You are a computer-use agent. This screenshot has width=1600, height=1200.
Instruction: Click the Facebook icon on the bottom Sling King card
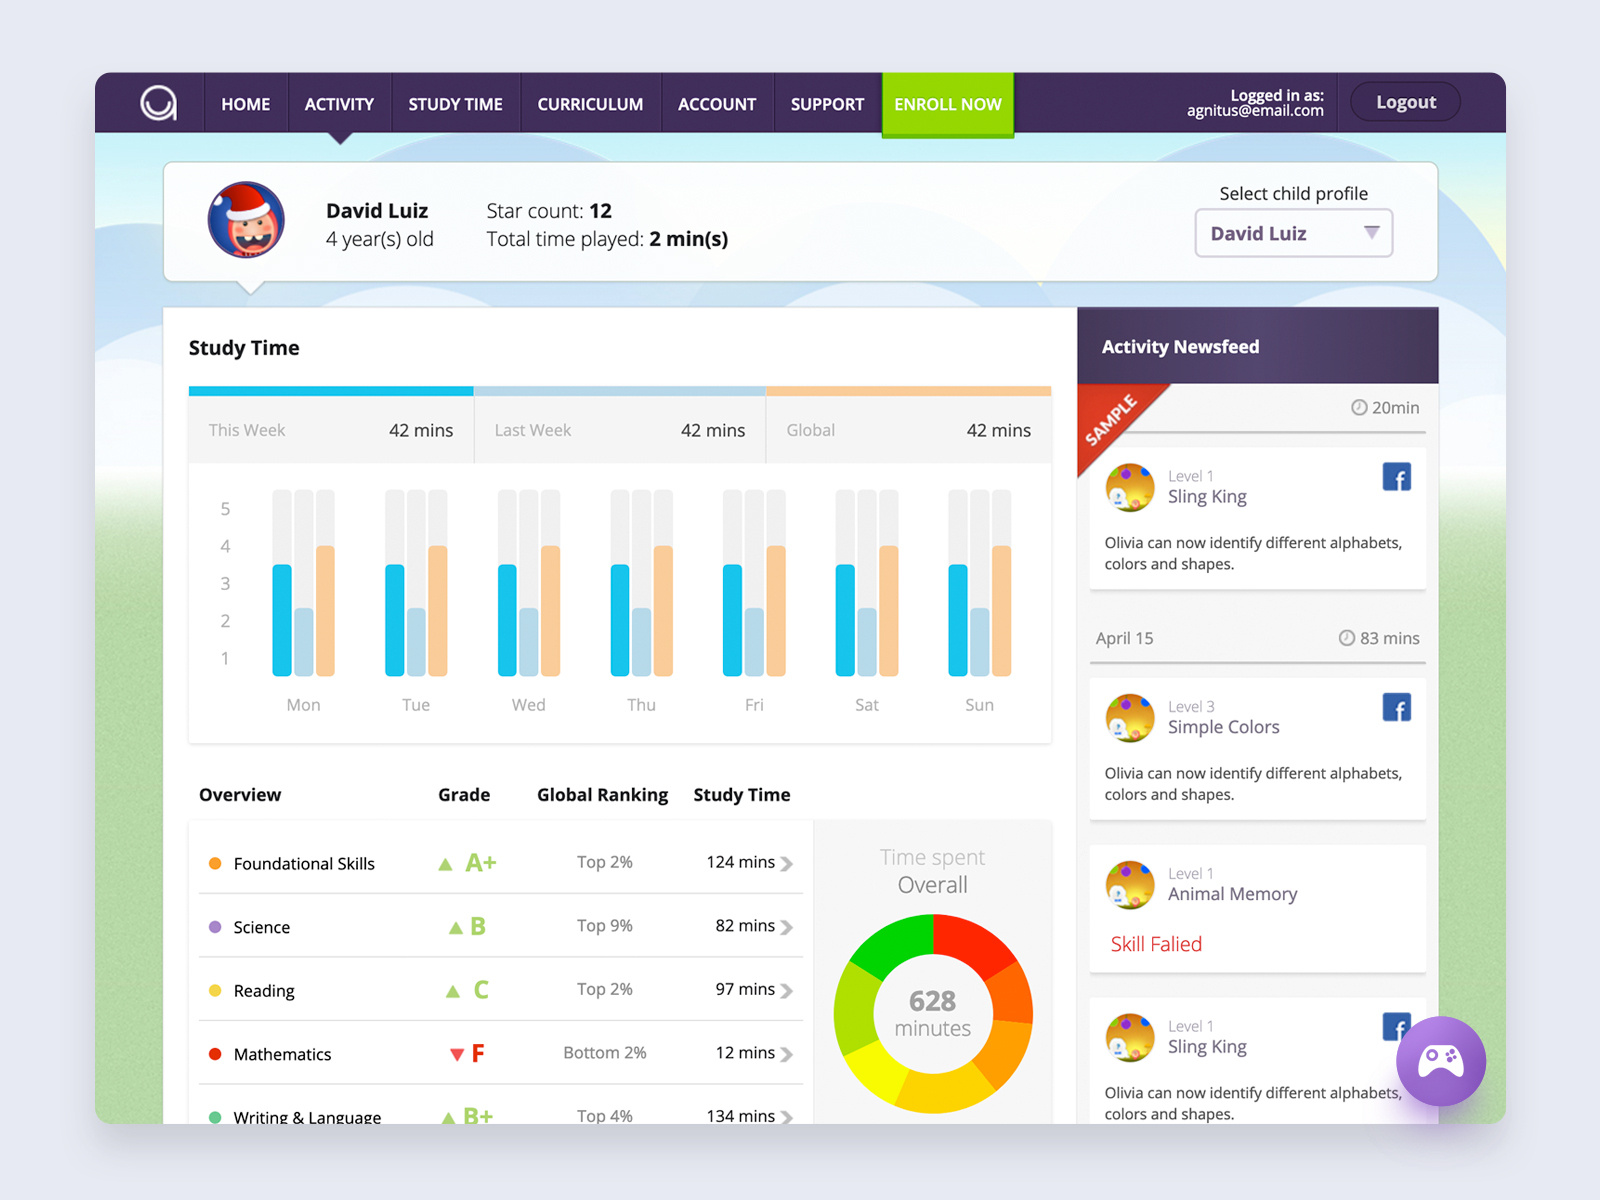pos(1397,1027)
